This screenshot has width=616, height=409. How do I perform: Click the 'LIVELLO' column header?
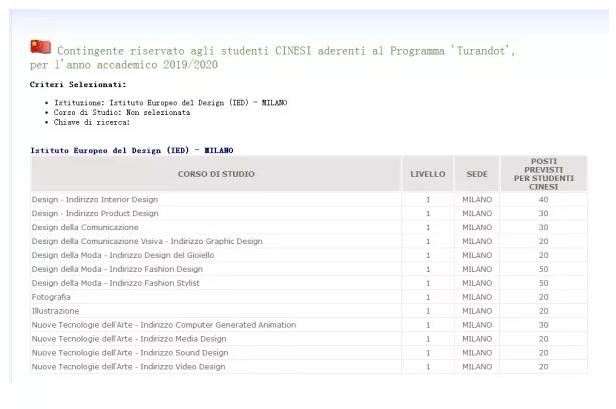(x=428, y=174)
